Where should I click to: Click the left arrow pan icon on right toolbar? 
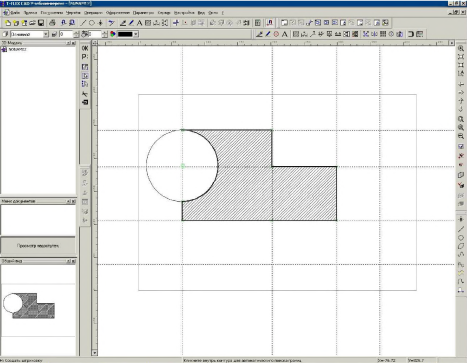(x=461, y=84)
